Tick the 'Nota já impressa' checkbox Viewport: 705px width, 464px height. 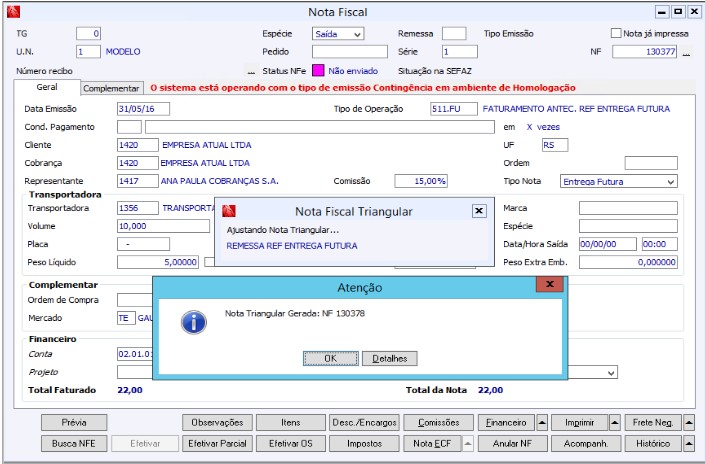[x=616, y=33]
